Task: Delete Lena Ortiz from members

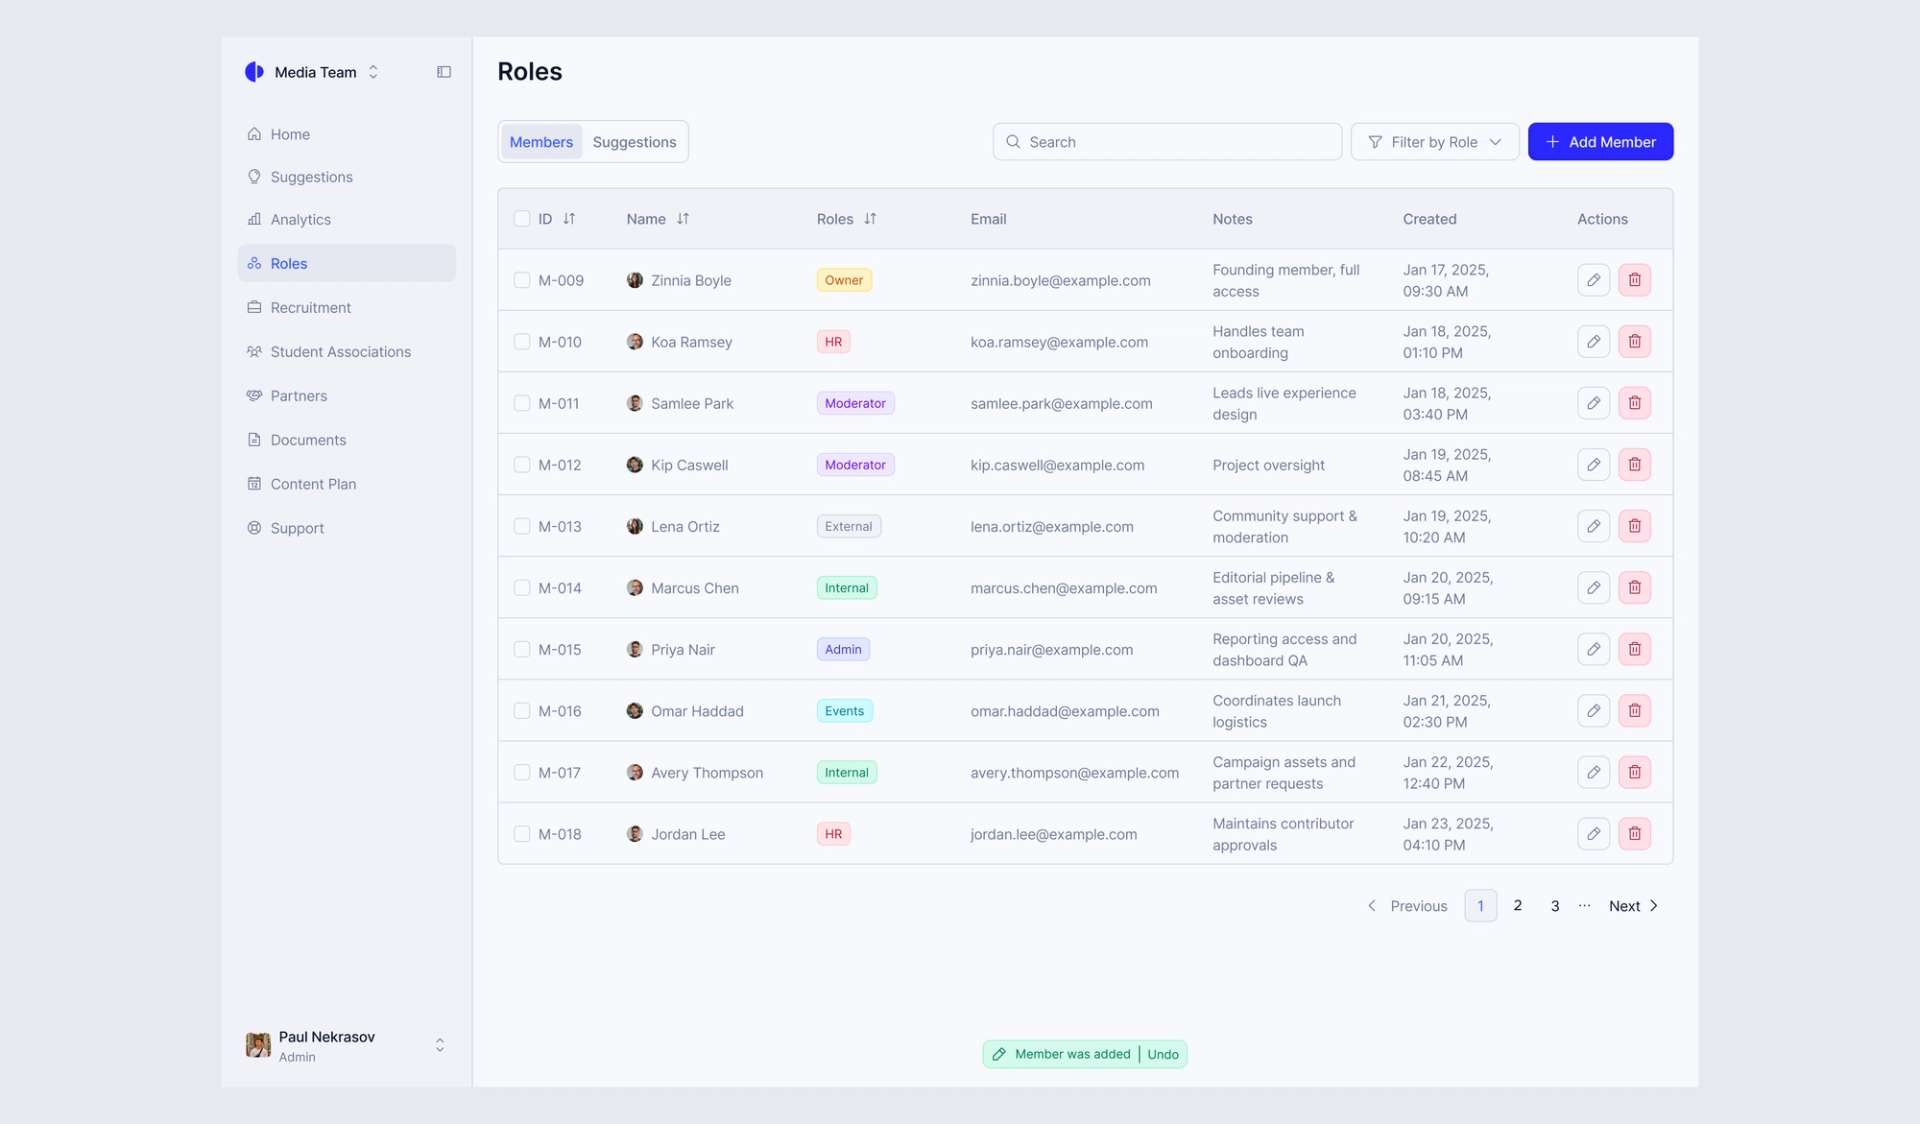Action: (x=1634, y=526)
